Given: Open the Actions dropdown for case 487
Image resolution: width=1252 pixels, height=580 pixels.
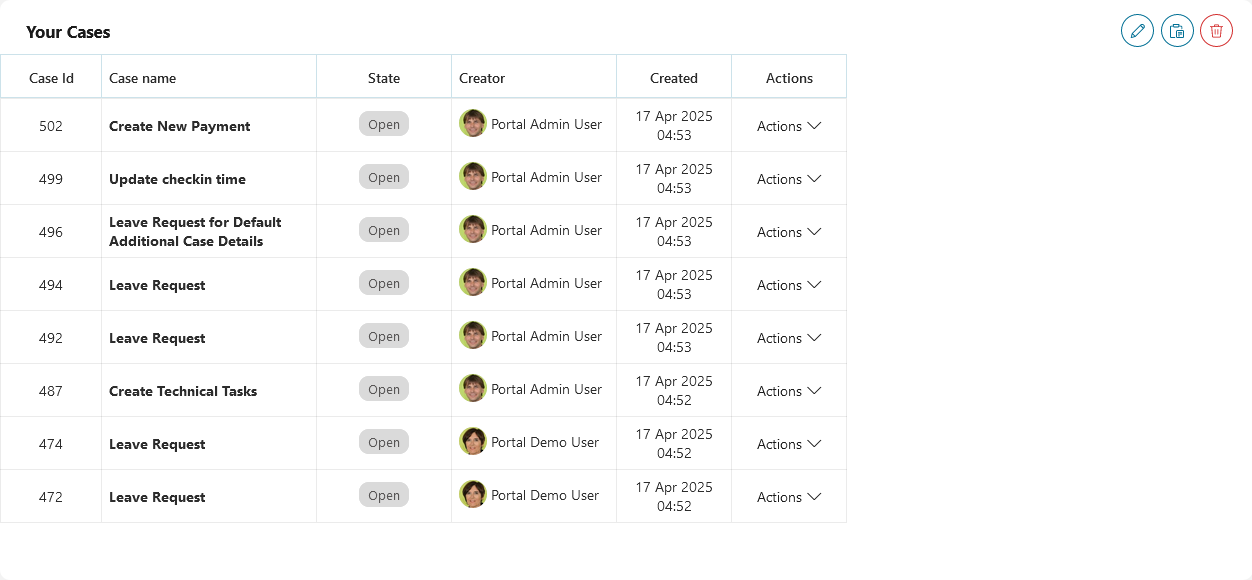Looking at the screenshot, I should (789, 391).
